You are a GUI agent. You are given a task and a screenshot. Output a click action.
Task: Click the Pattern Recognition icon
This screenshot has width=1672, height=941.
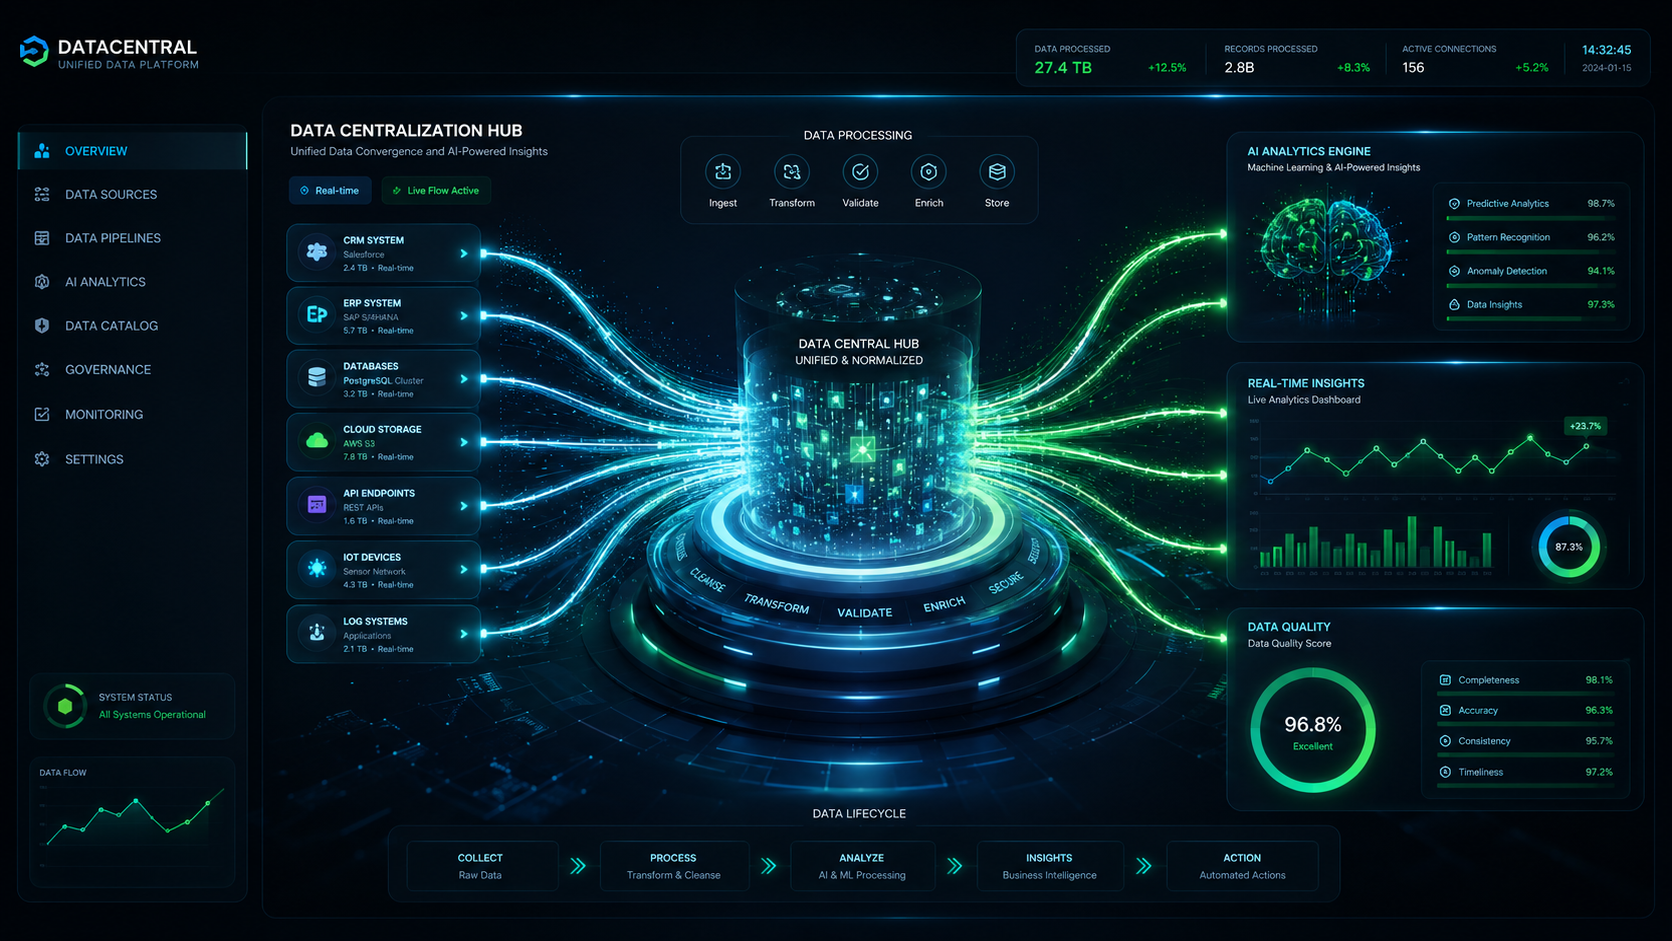(1455, 237)
